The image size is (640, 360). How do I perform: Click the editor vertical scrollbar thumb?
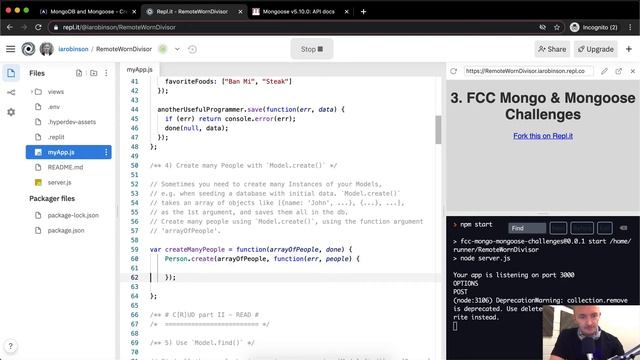[x=438, y=130]
